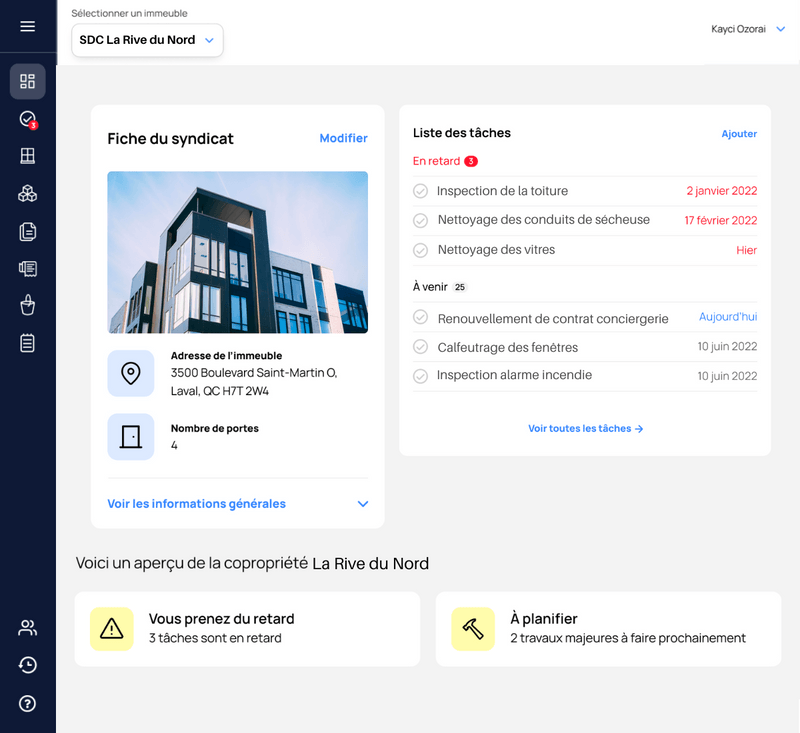Open the members icon near the sidebar bottom
This screenshot has height=733, width=800.
[x=27, y=627]
